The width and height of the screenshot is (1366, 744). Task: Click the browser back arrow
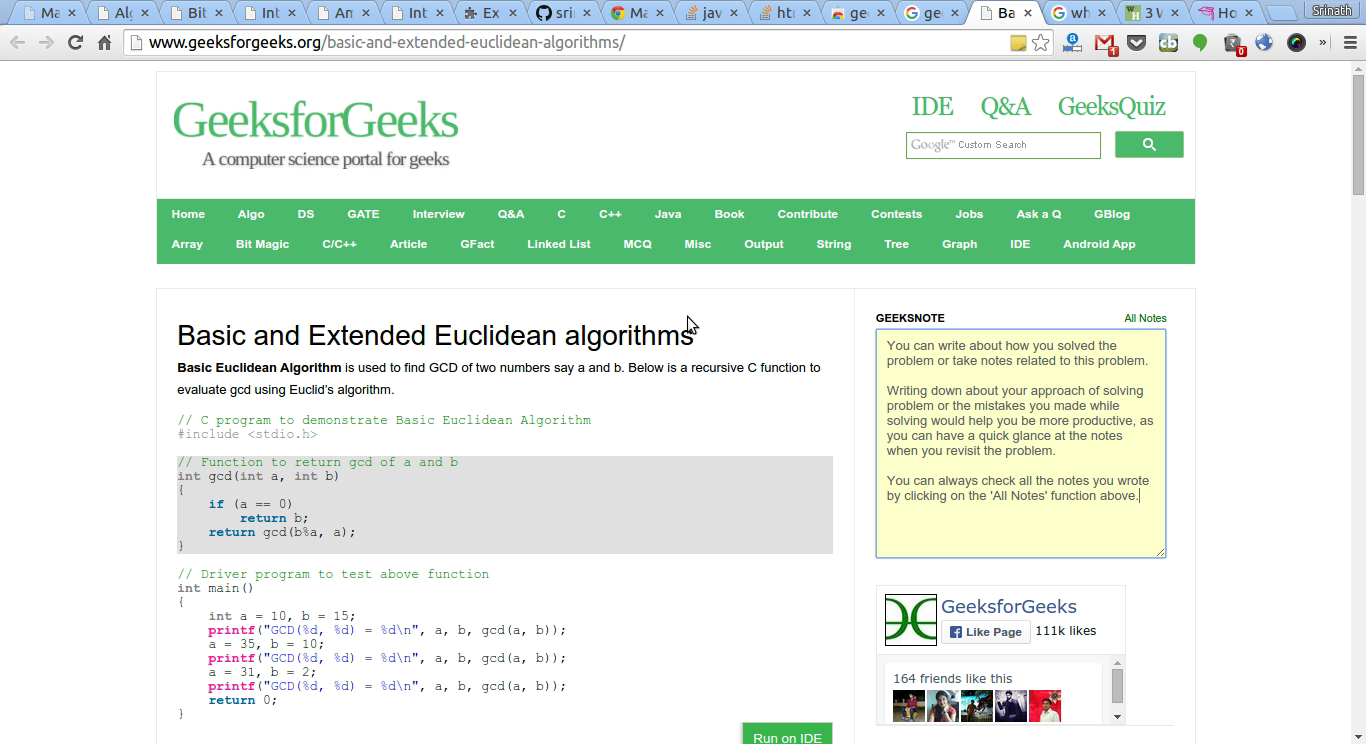pyautogui.click(x=17, y=43)
